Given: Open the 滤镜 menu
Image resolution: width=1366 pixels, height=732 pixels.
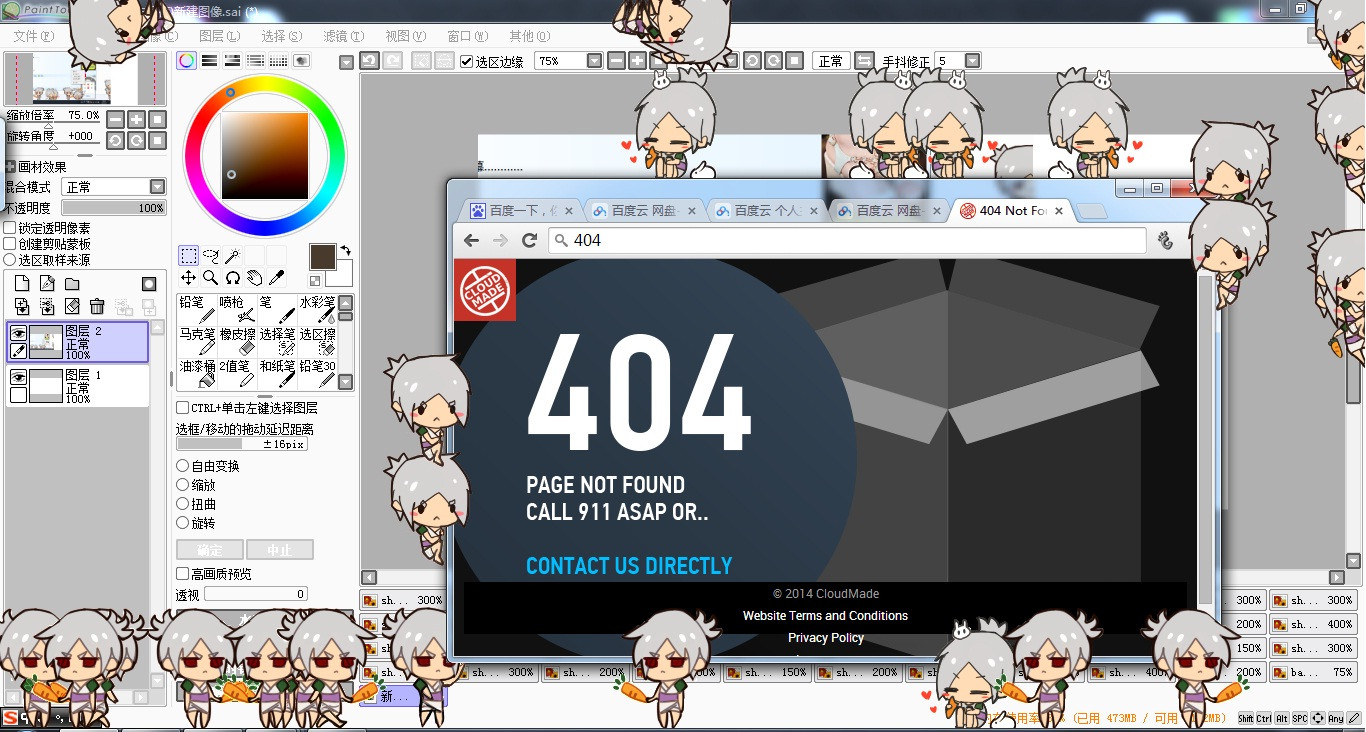Looking at the screenshot, I should tap(343, 36).
